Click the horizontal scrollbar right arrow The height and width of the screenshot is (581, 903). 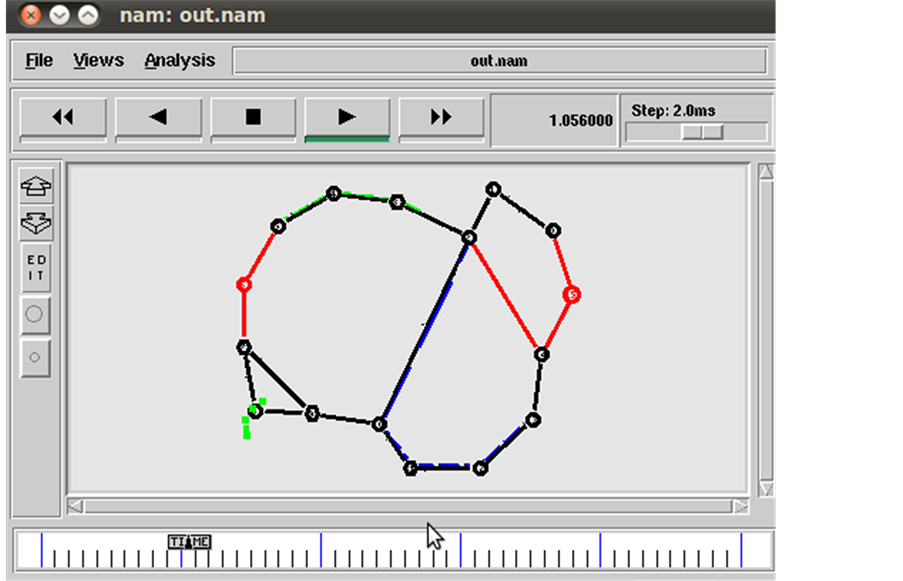click(x=739, y=507)
